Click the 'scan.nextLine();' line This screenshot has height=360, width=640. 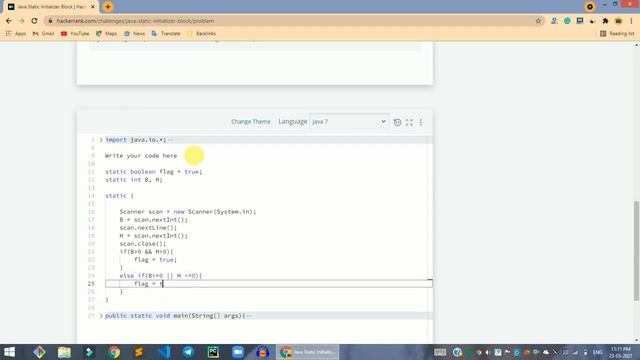pos(148,228)
